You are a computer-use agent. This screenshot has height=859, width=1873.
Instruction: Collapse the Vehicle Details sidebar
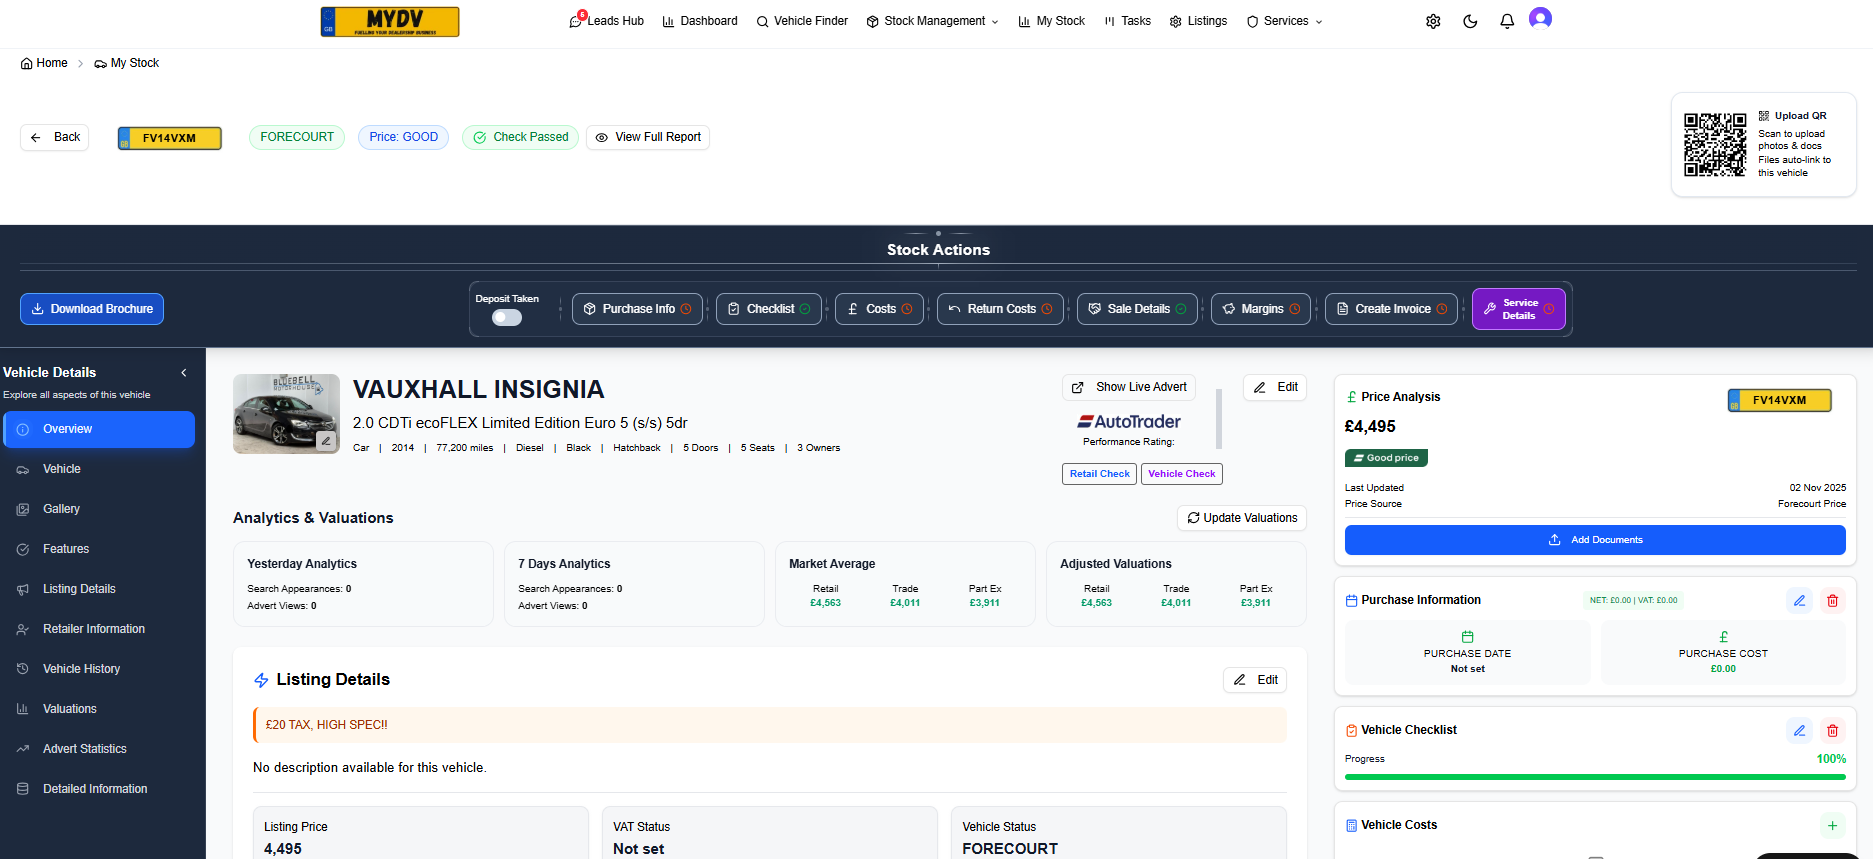pos(184,373)
